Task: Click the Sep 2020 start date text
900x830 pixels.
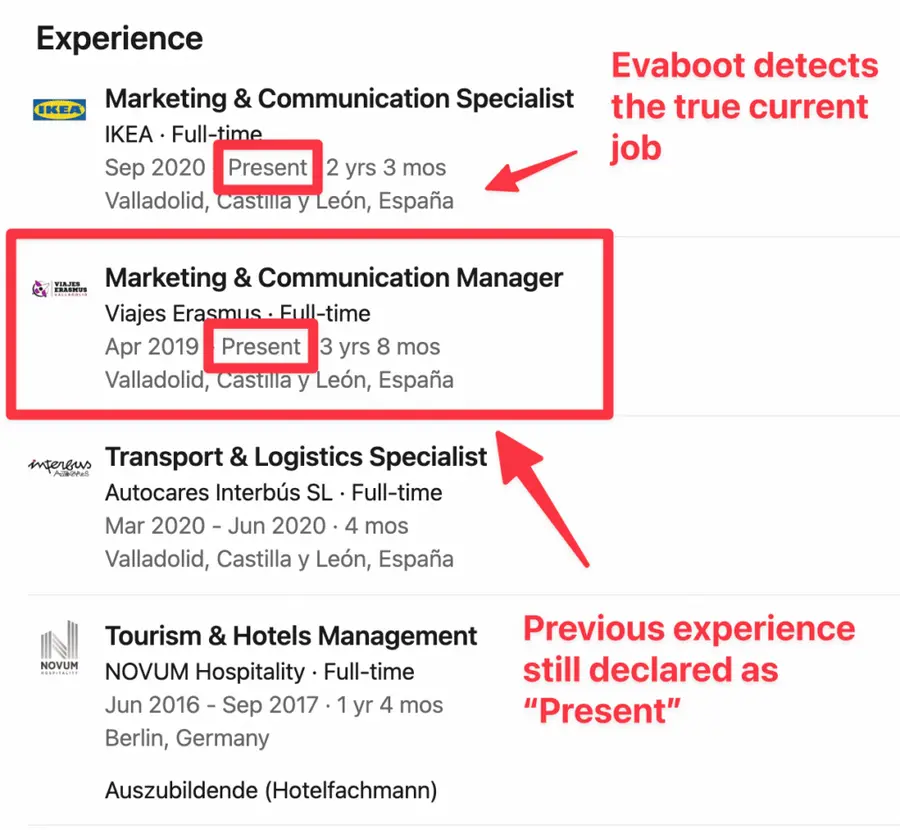Action: point(155,168)
